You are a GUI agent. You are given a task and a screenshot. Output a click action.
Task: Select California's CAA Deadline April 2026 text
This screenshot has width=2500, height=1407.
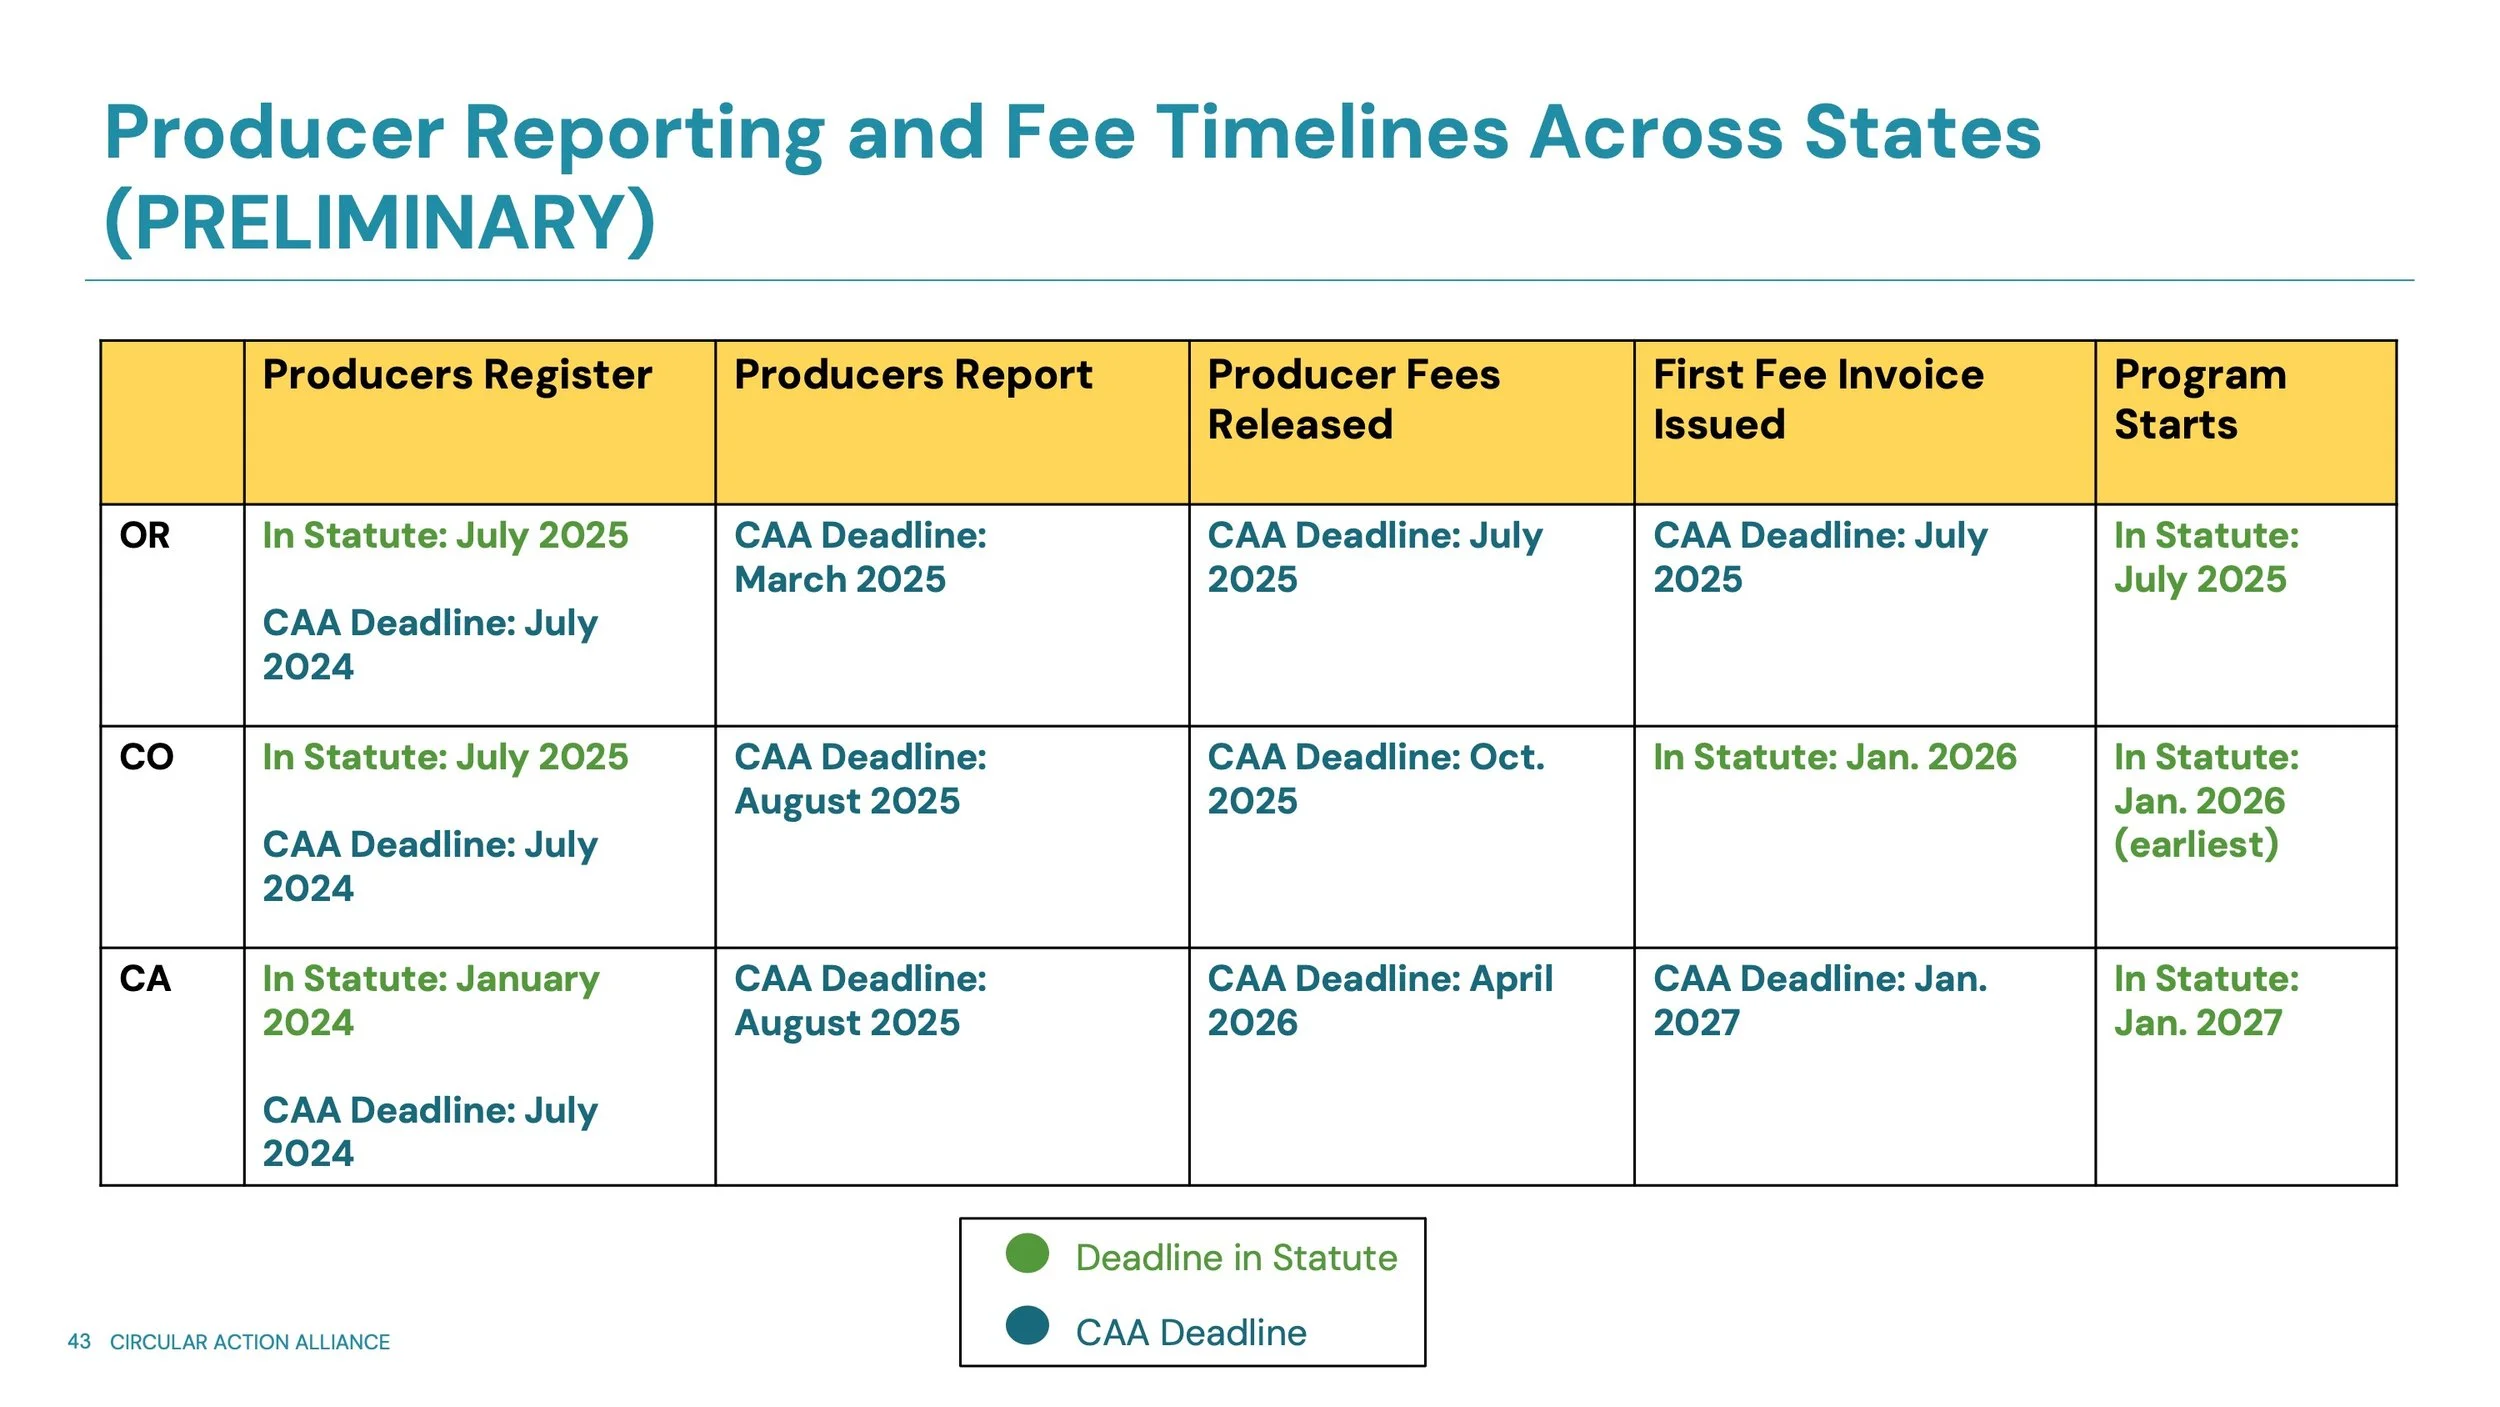coord(1379,1000)
